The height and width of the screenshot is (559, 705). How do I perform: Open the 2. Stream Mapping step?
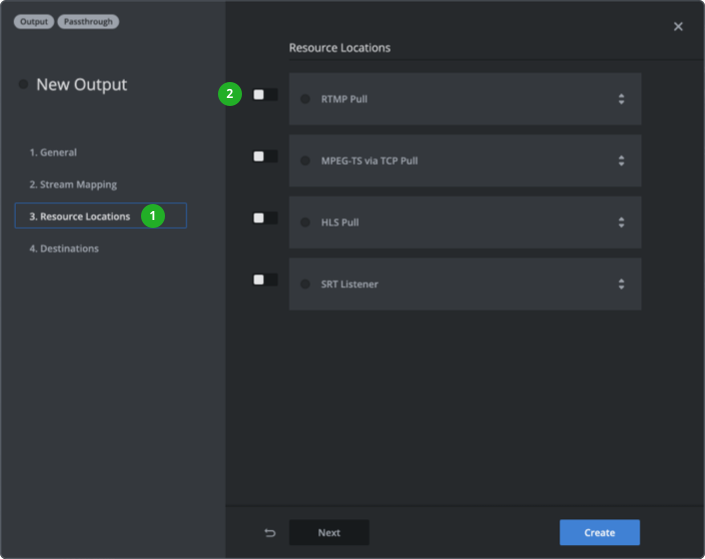[73, 185]
